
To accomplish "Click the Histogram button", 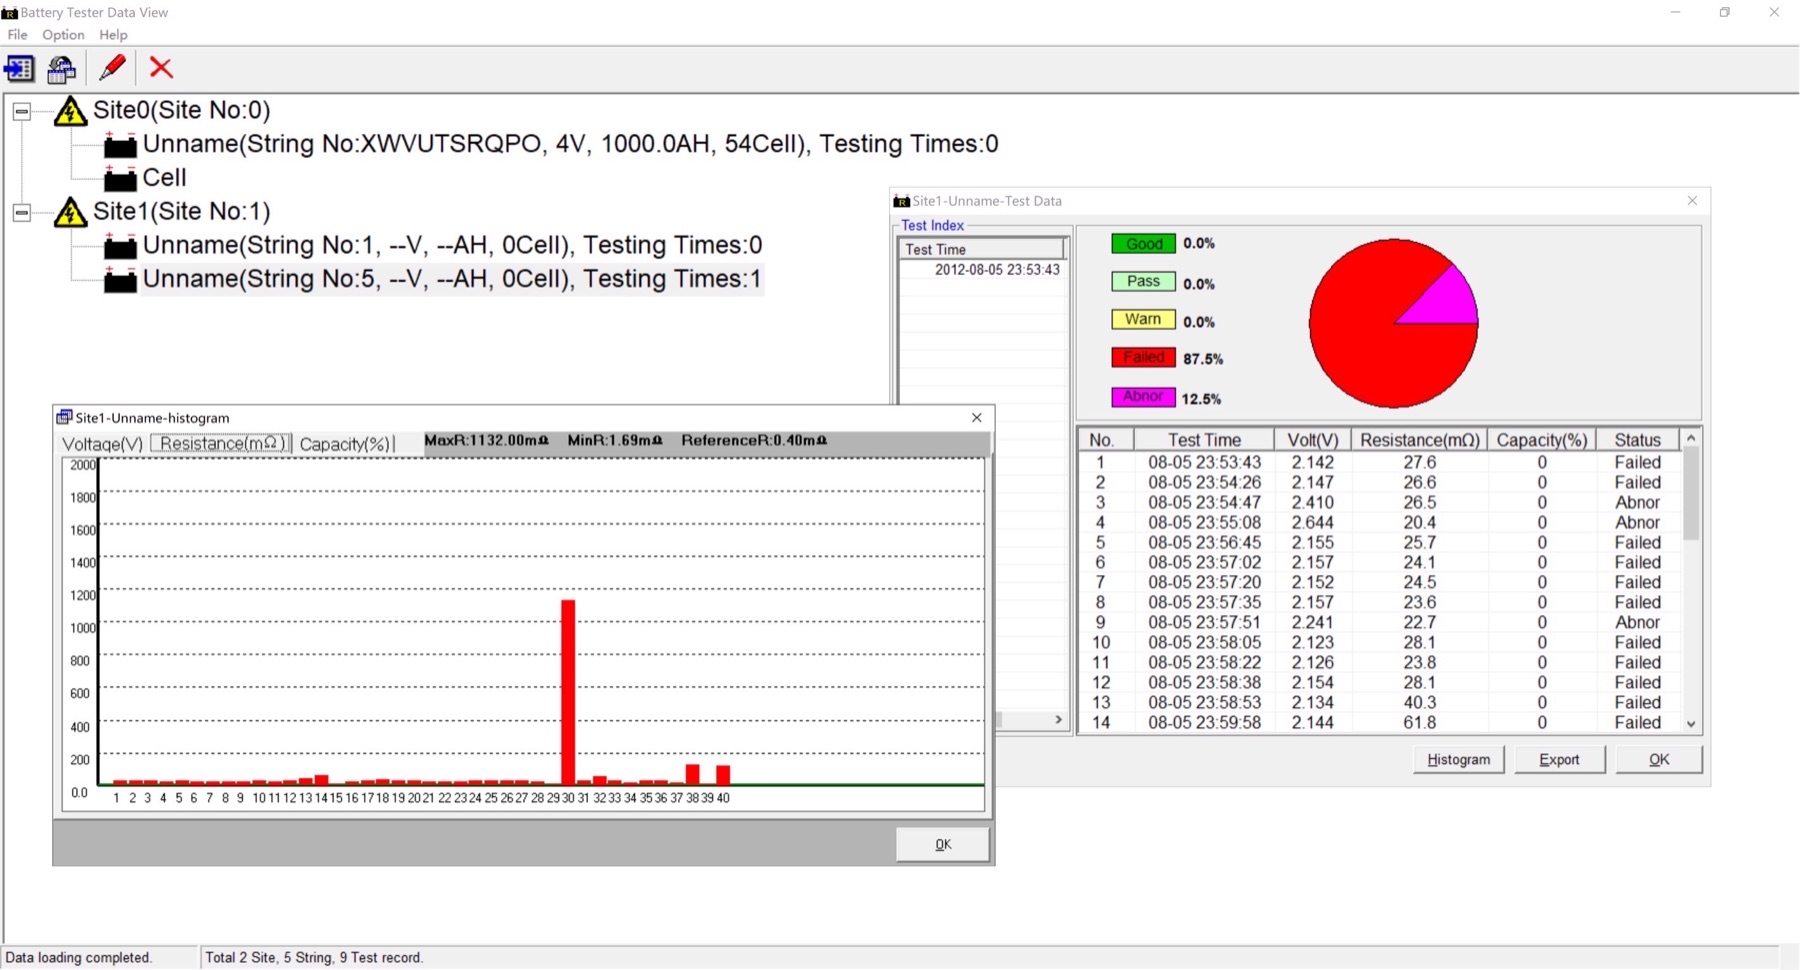I will point(1458,759).
